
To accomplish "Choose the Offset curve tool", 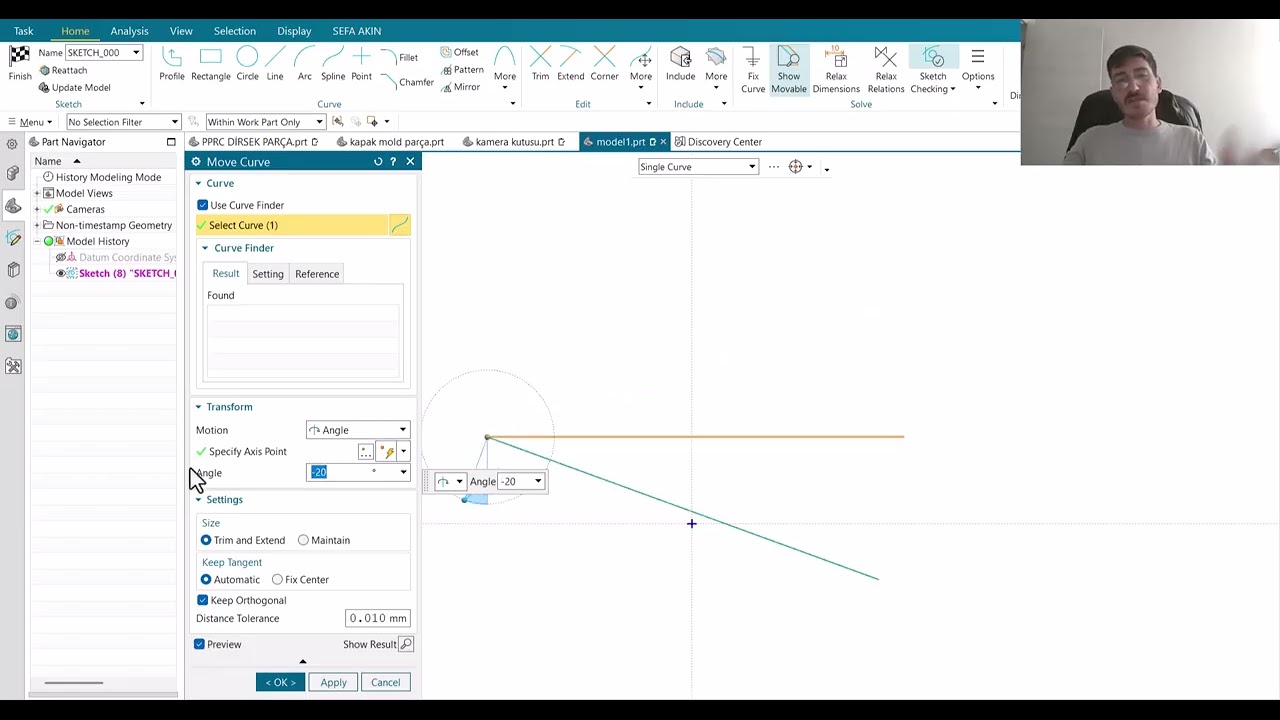I will tap(459, 52).
